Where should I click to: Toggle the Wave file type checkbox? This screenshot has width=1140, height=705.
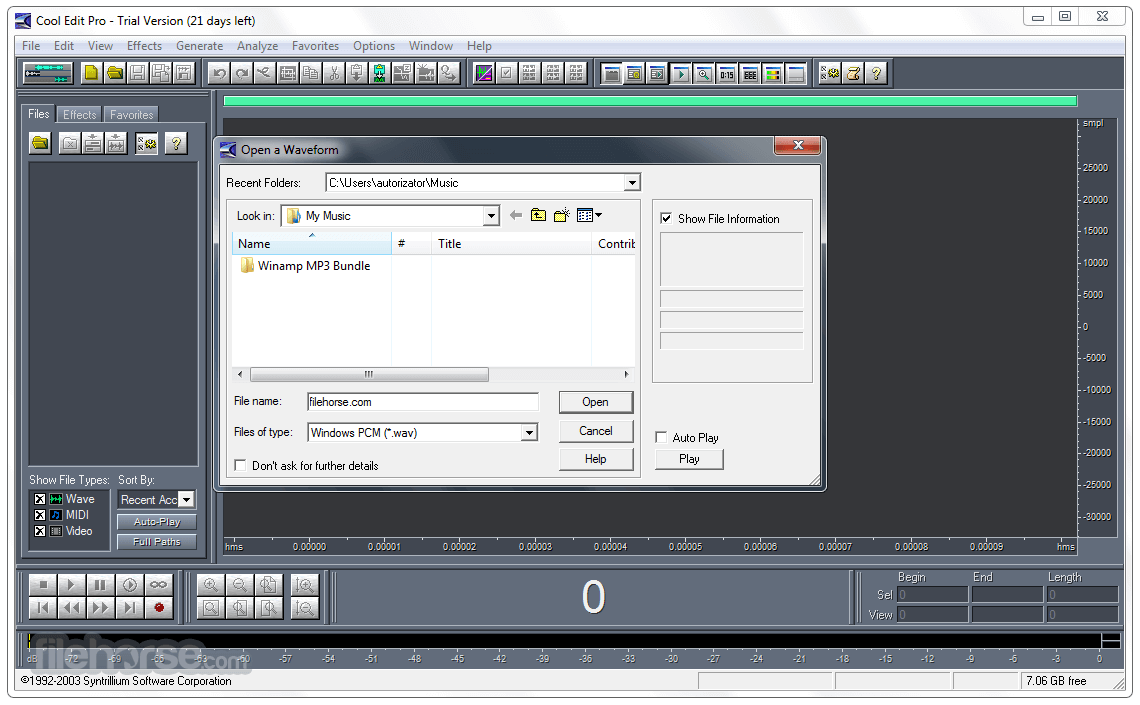[40, 499]
